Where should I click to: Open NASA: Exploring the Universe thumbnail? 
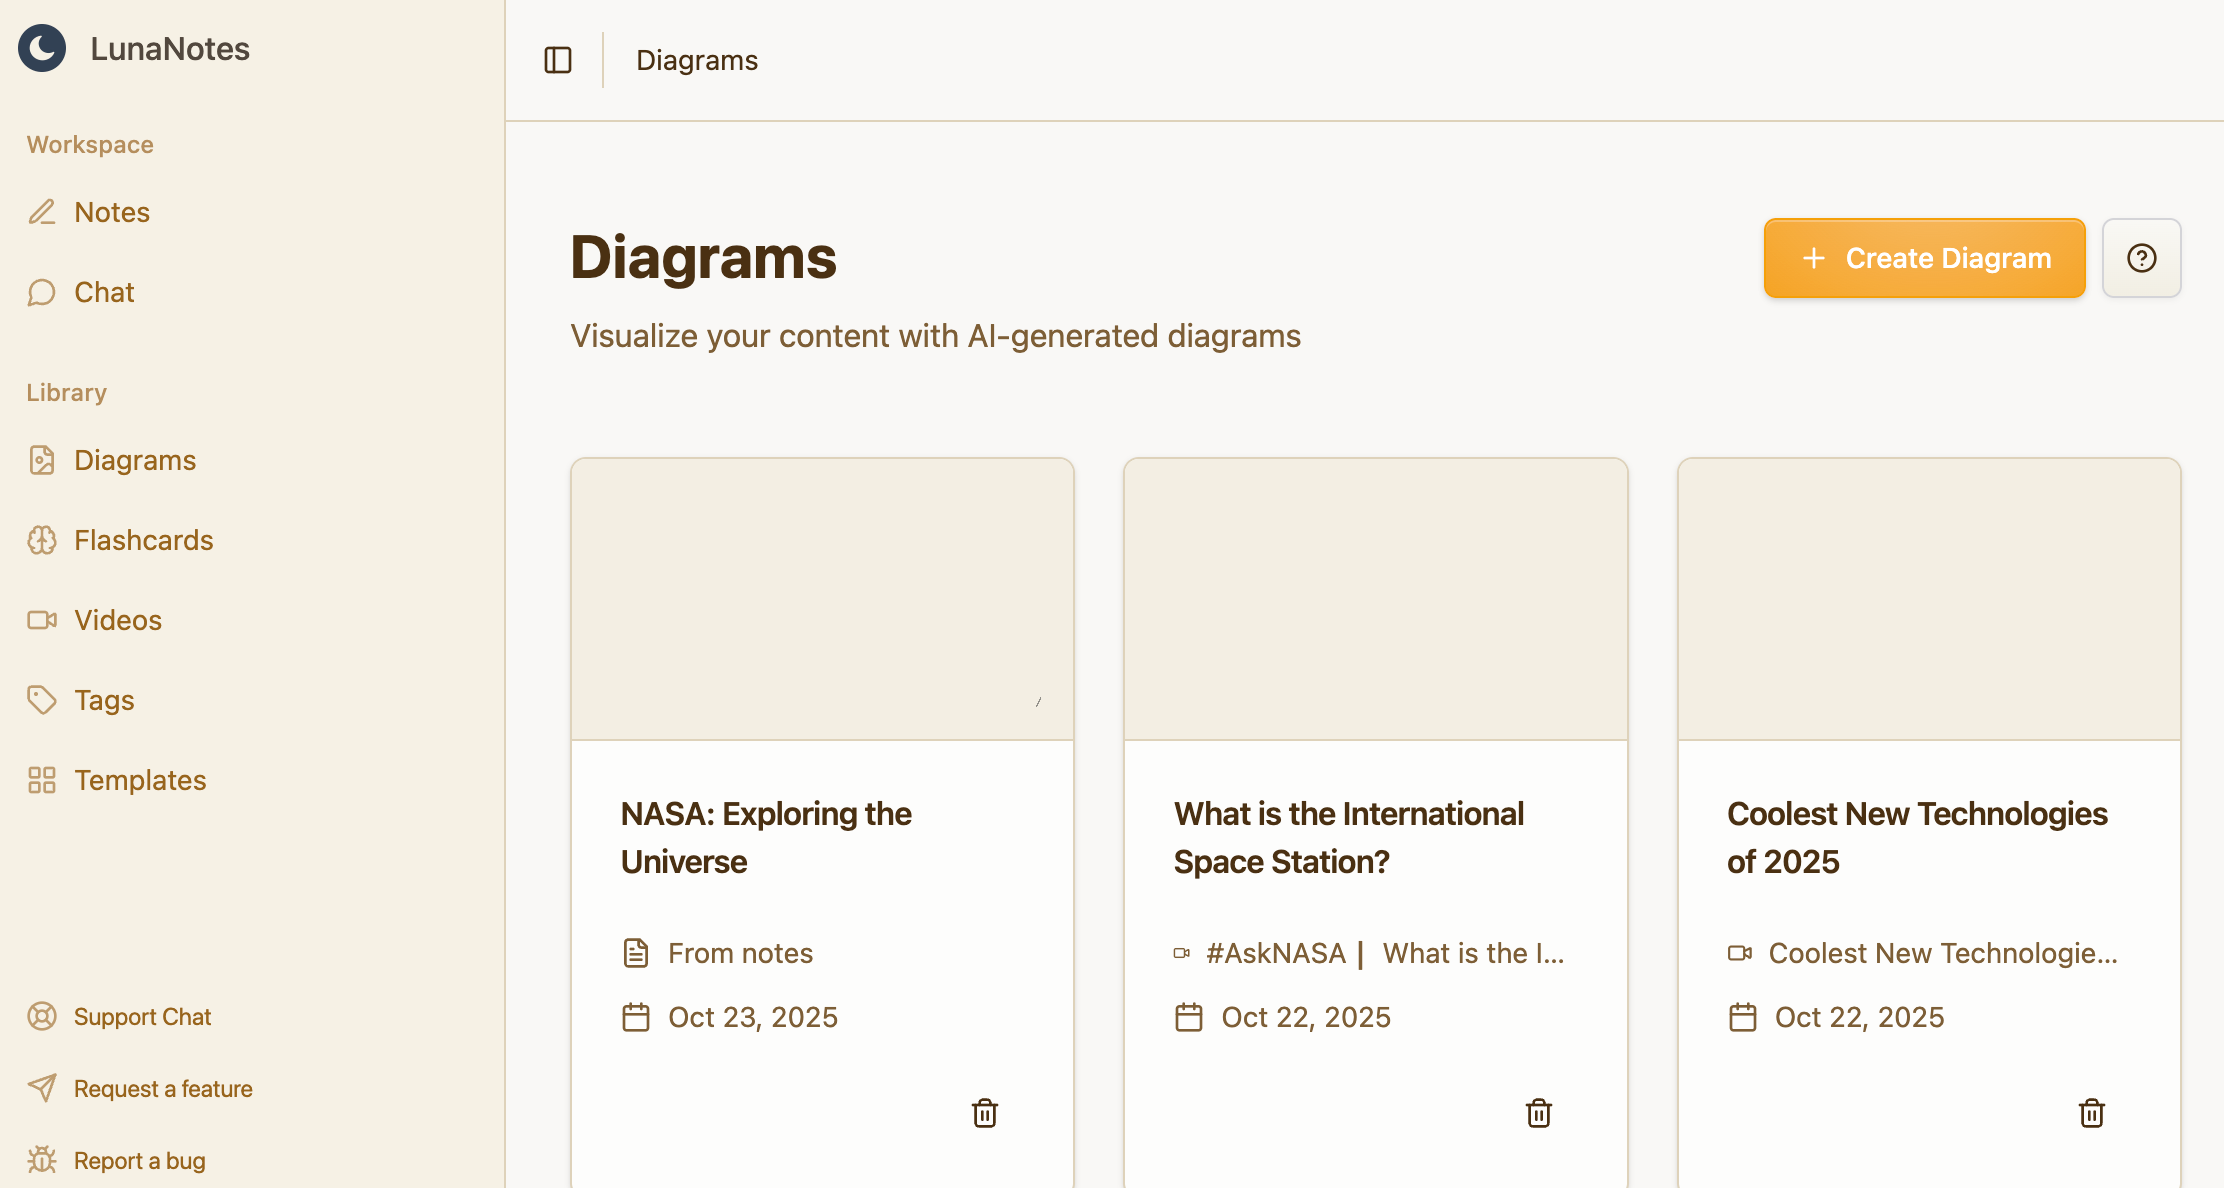coord(822,600)
